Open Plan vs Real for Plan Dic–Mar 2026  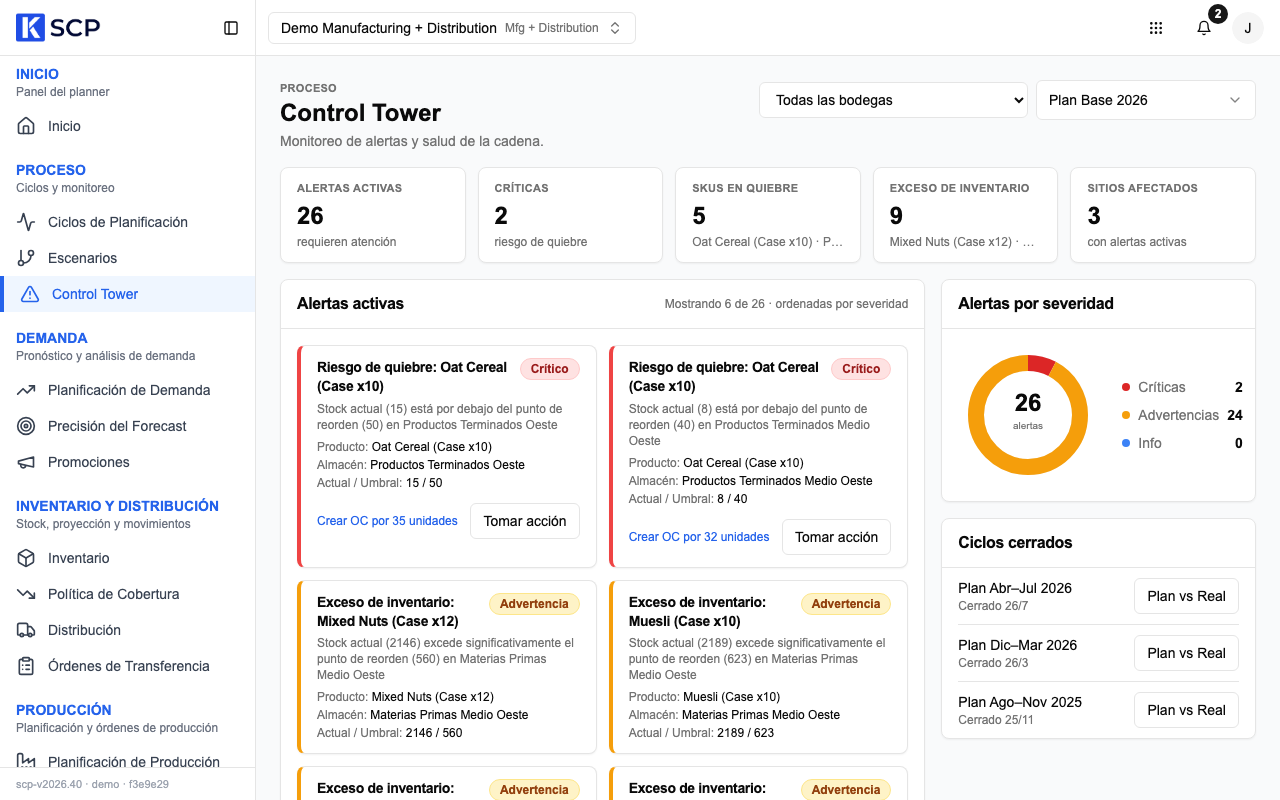tap(1186, 653)
